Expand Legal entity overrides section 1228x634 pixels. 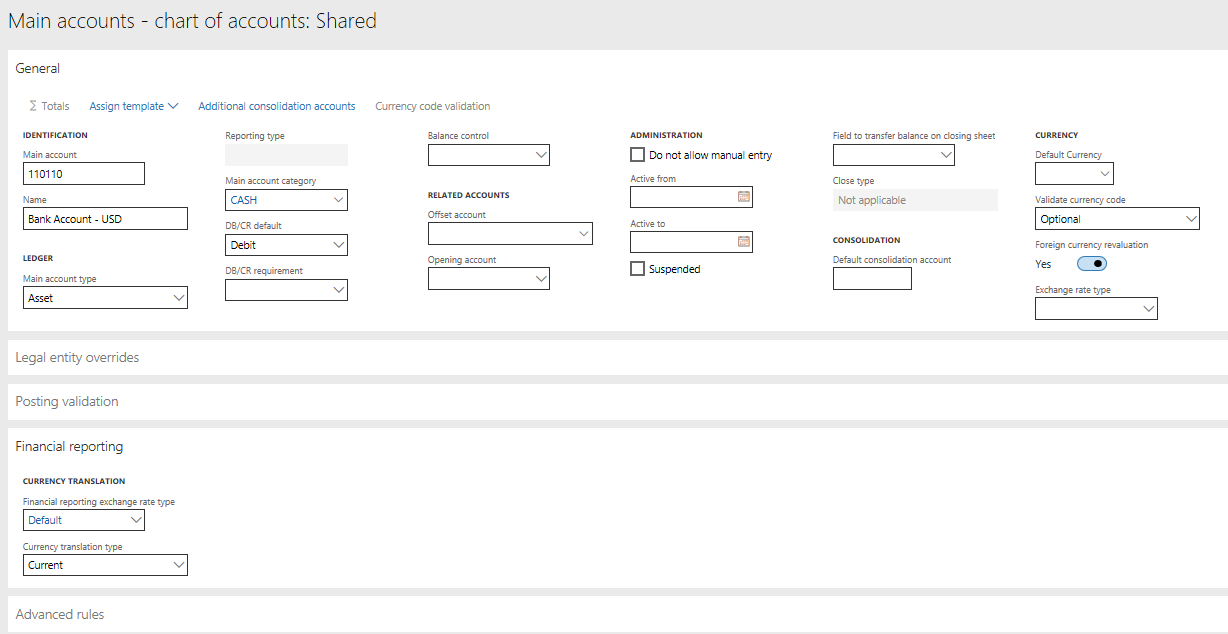click(x=78, y=357)
